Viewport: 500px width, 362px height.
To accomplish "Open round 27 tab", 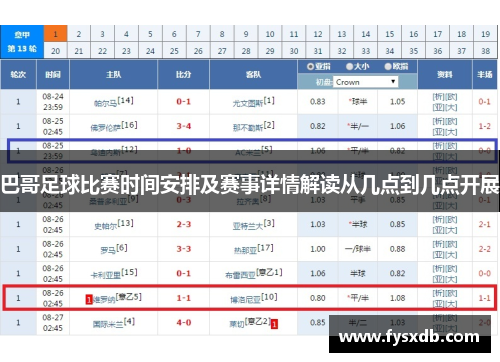I will point(222,51).
